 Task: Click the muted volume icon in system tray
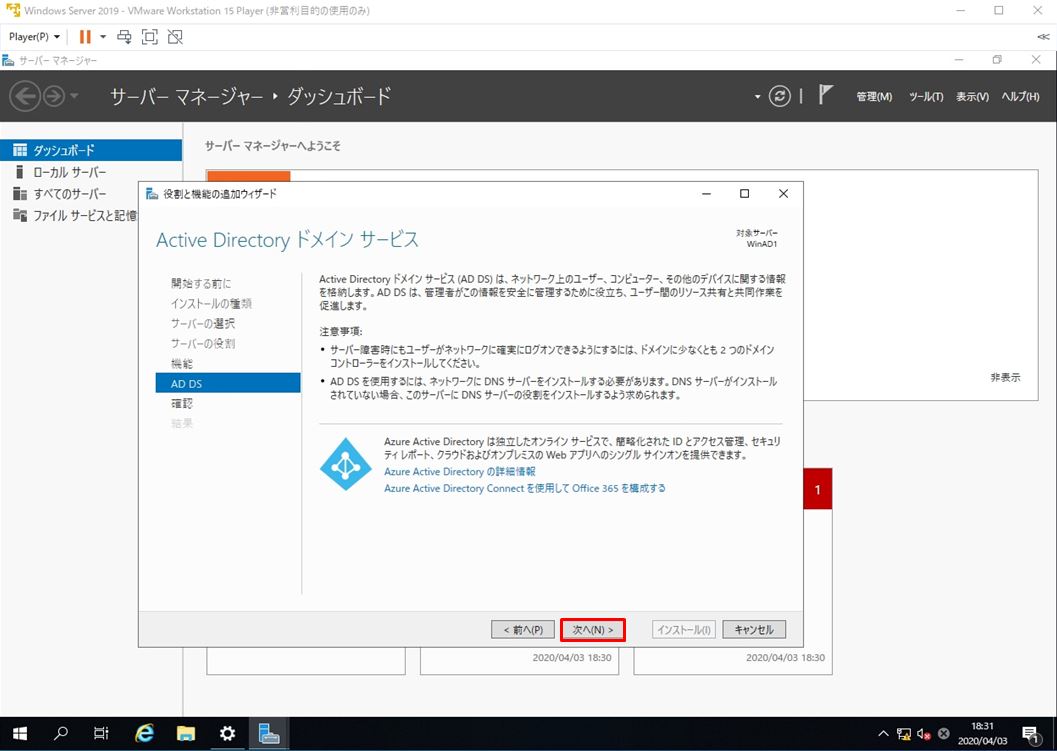[x=924, y=733]
